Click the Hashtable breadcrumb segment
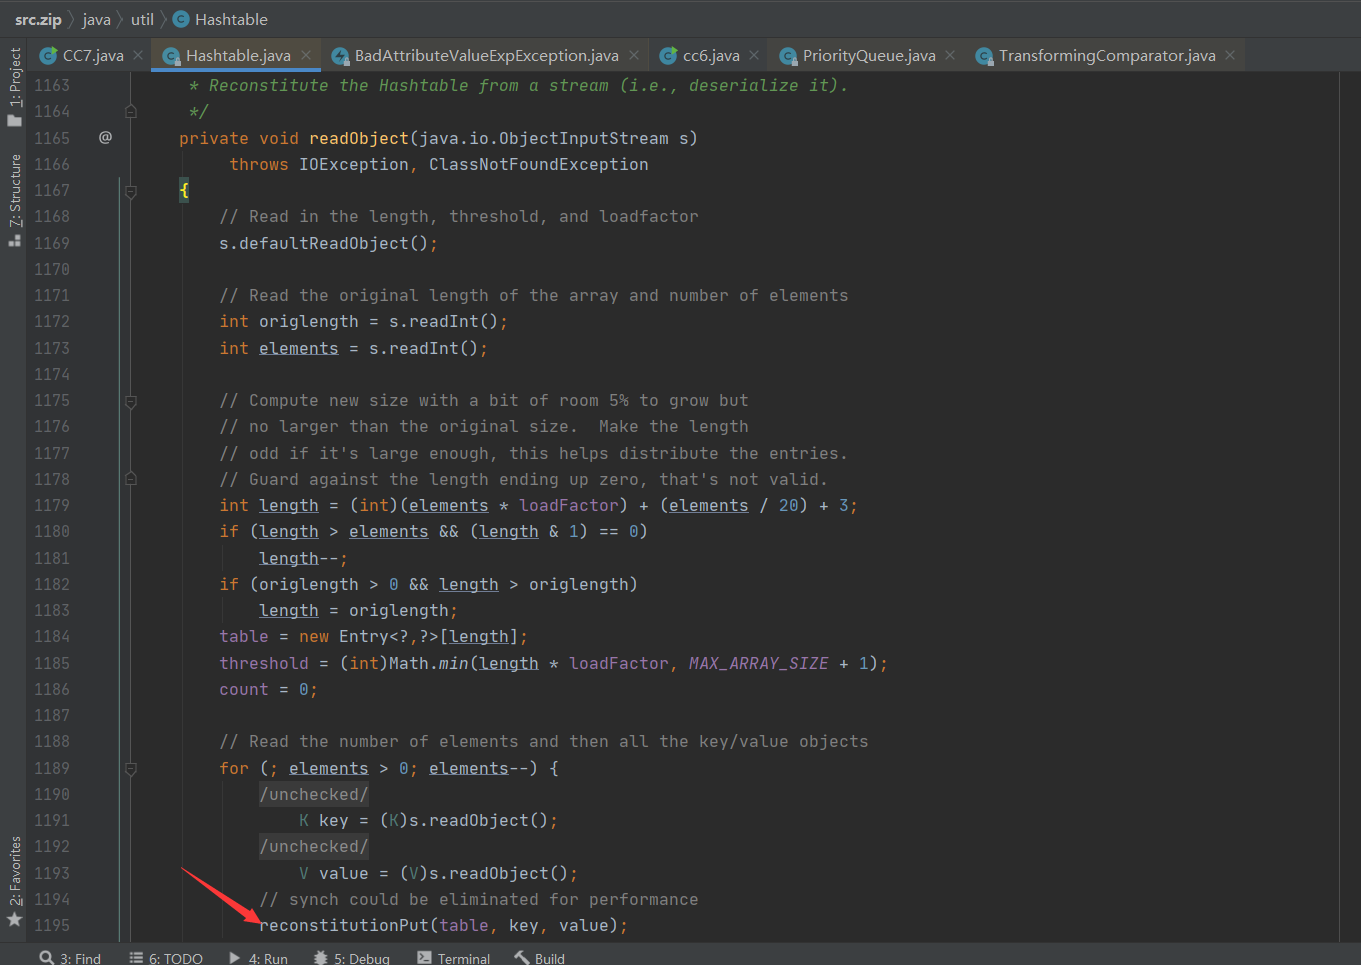This screenshot has width=1361, height=965. point(231,19)
